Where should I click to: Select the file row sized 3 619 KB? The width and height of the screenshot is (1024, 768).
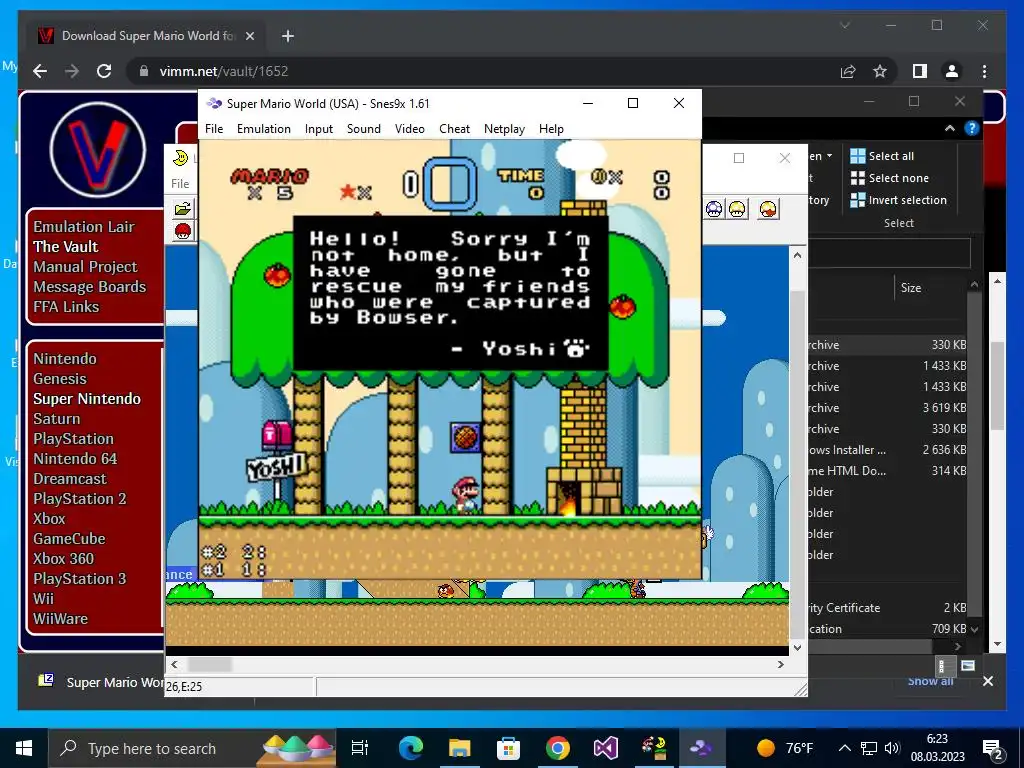tap(887, 408)
